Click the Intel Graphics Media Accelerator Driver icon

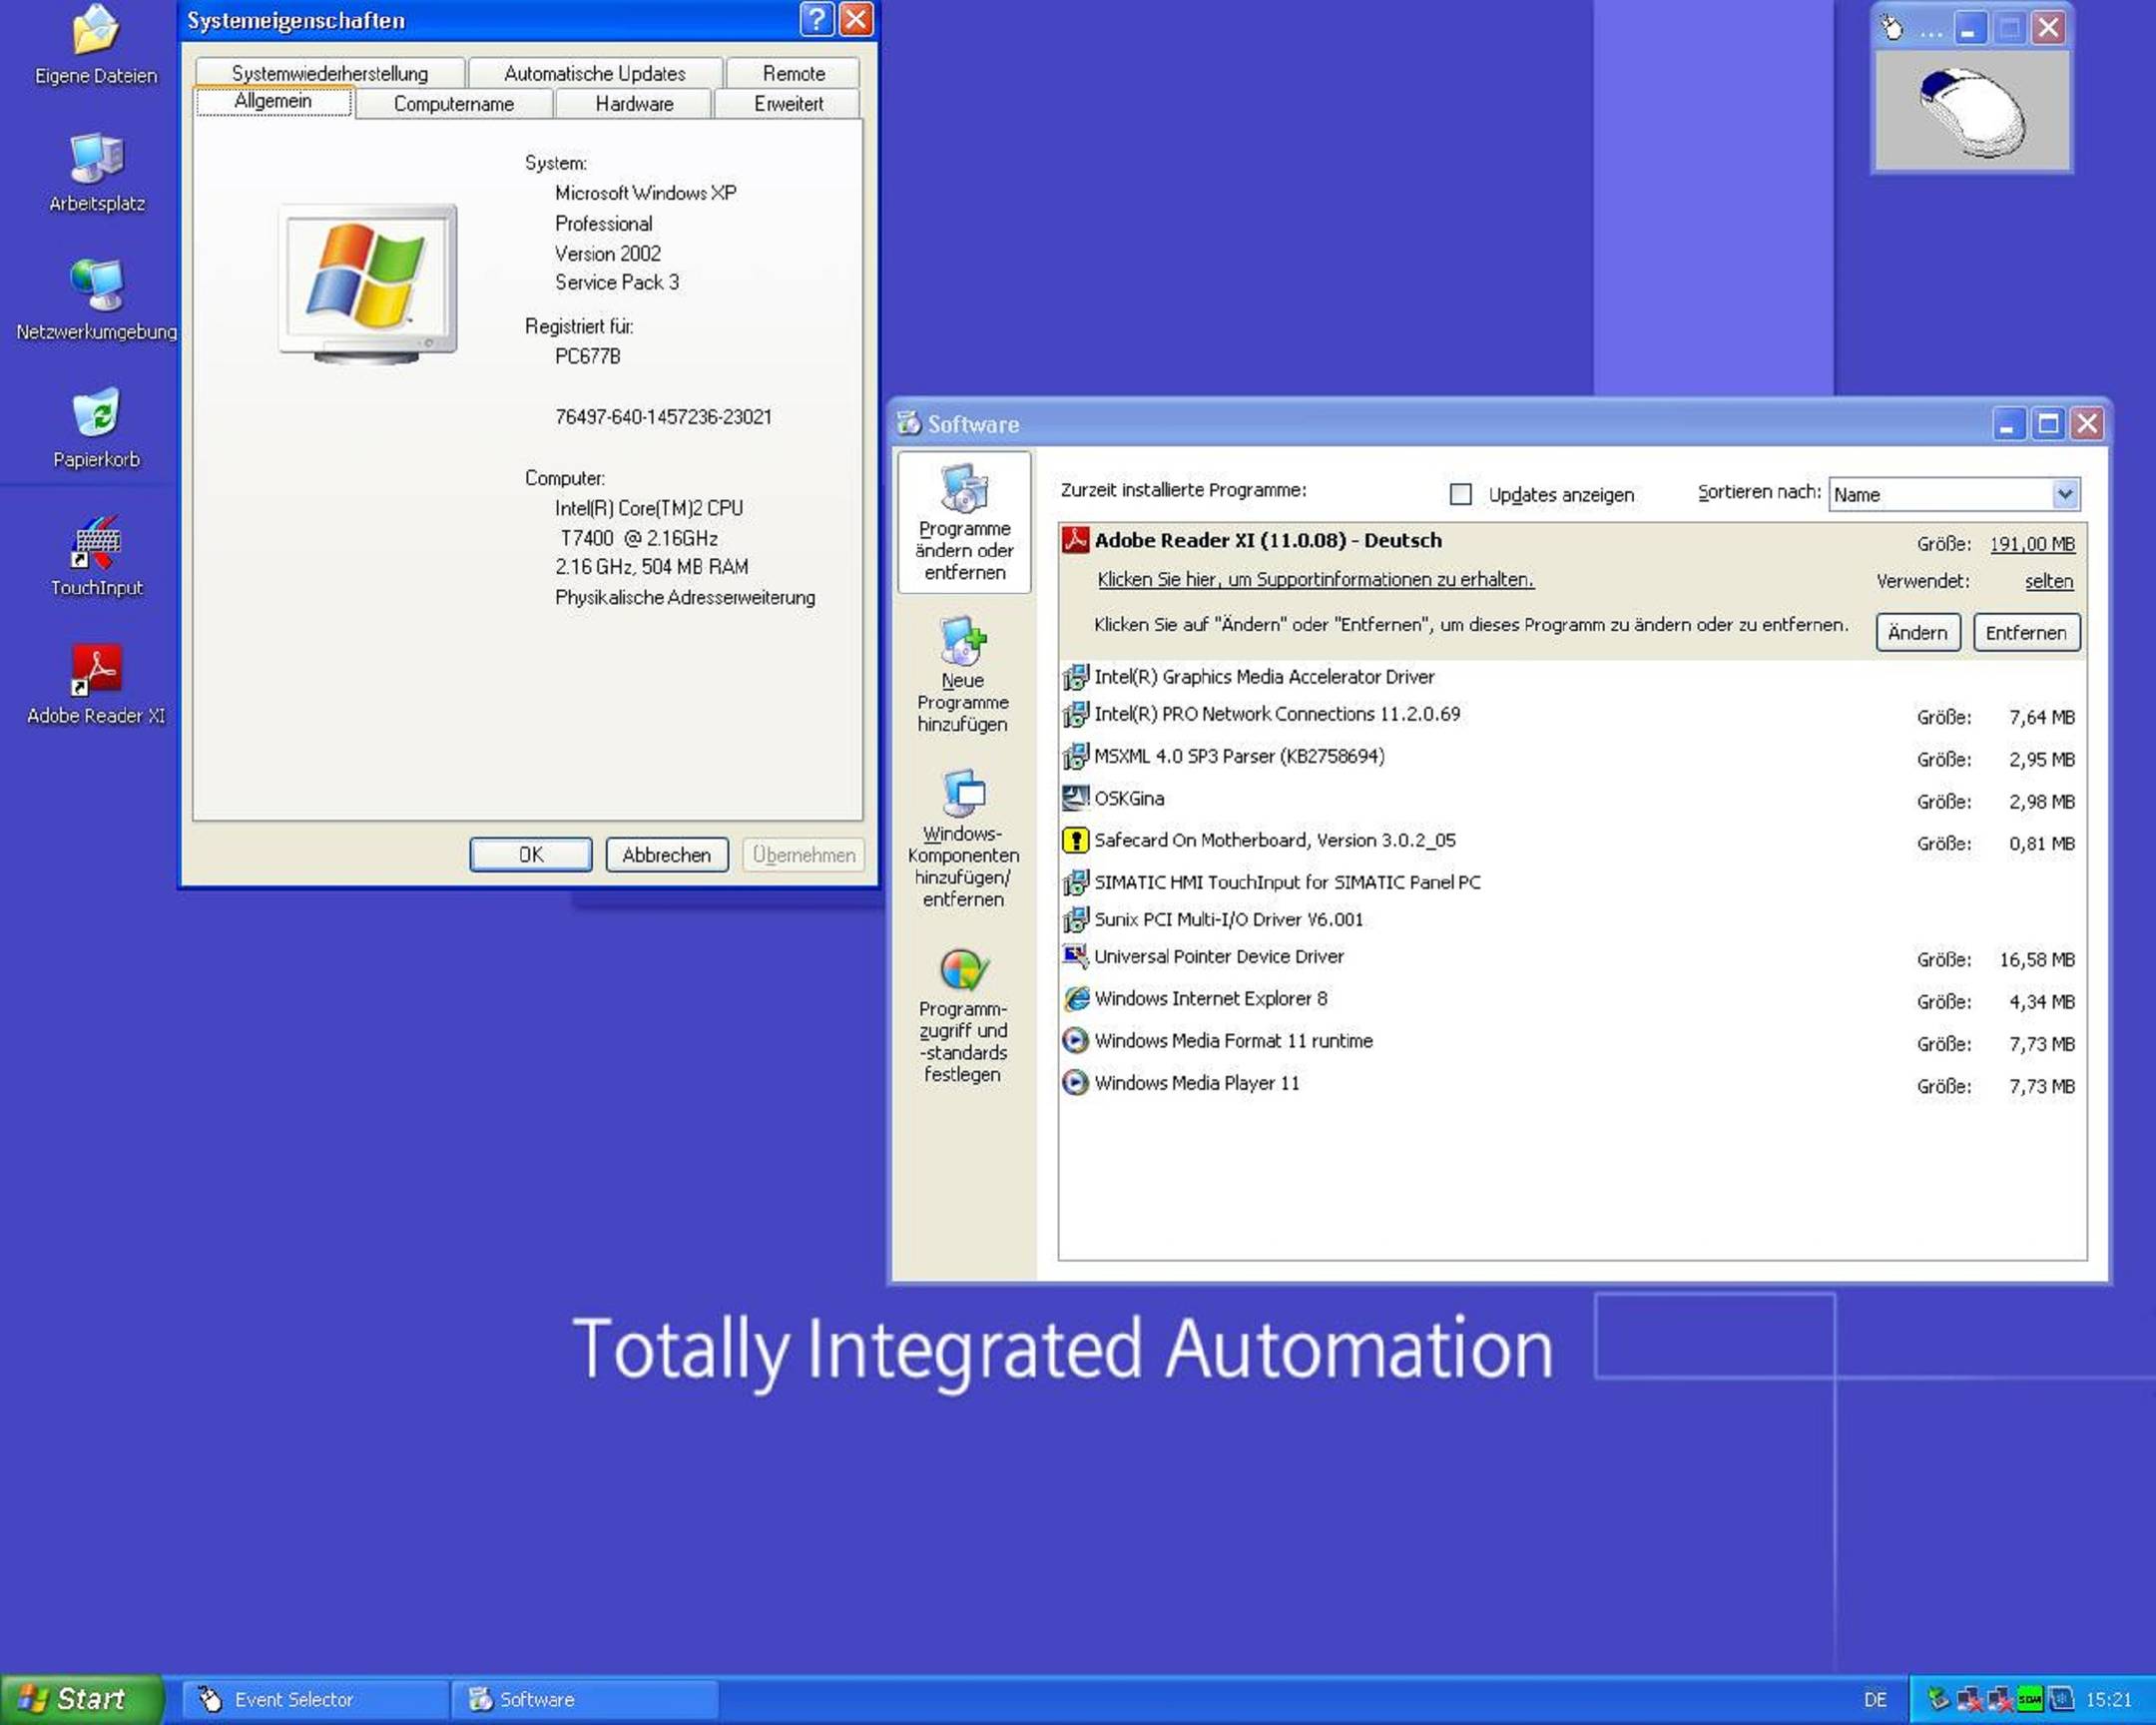tap(1075, 677)
